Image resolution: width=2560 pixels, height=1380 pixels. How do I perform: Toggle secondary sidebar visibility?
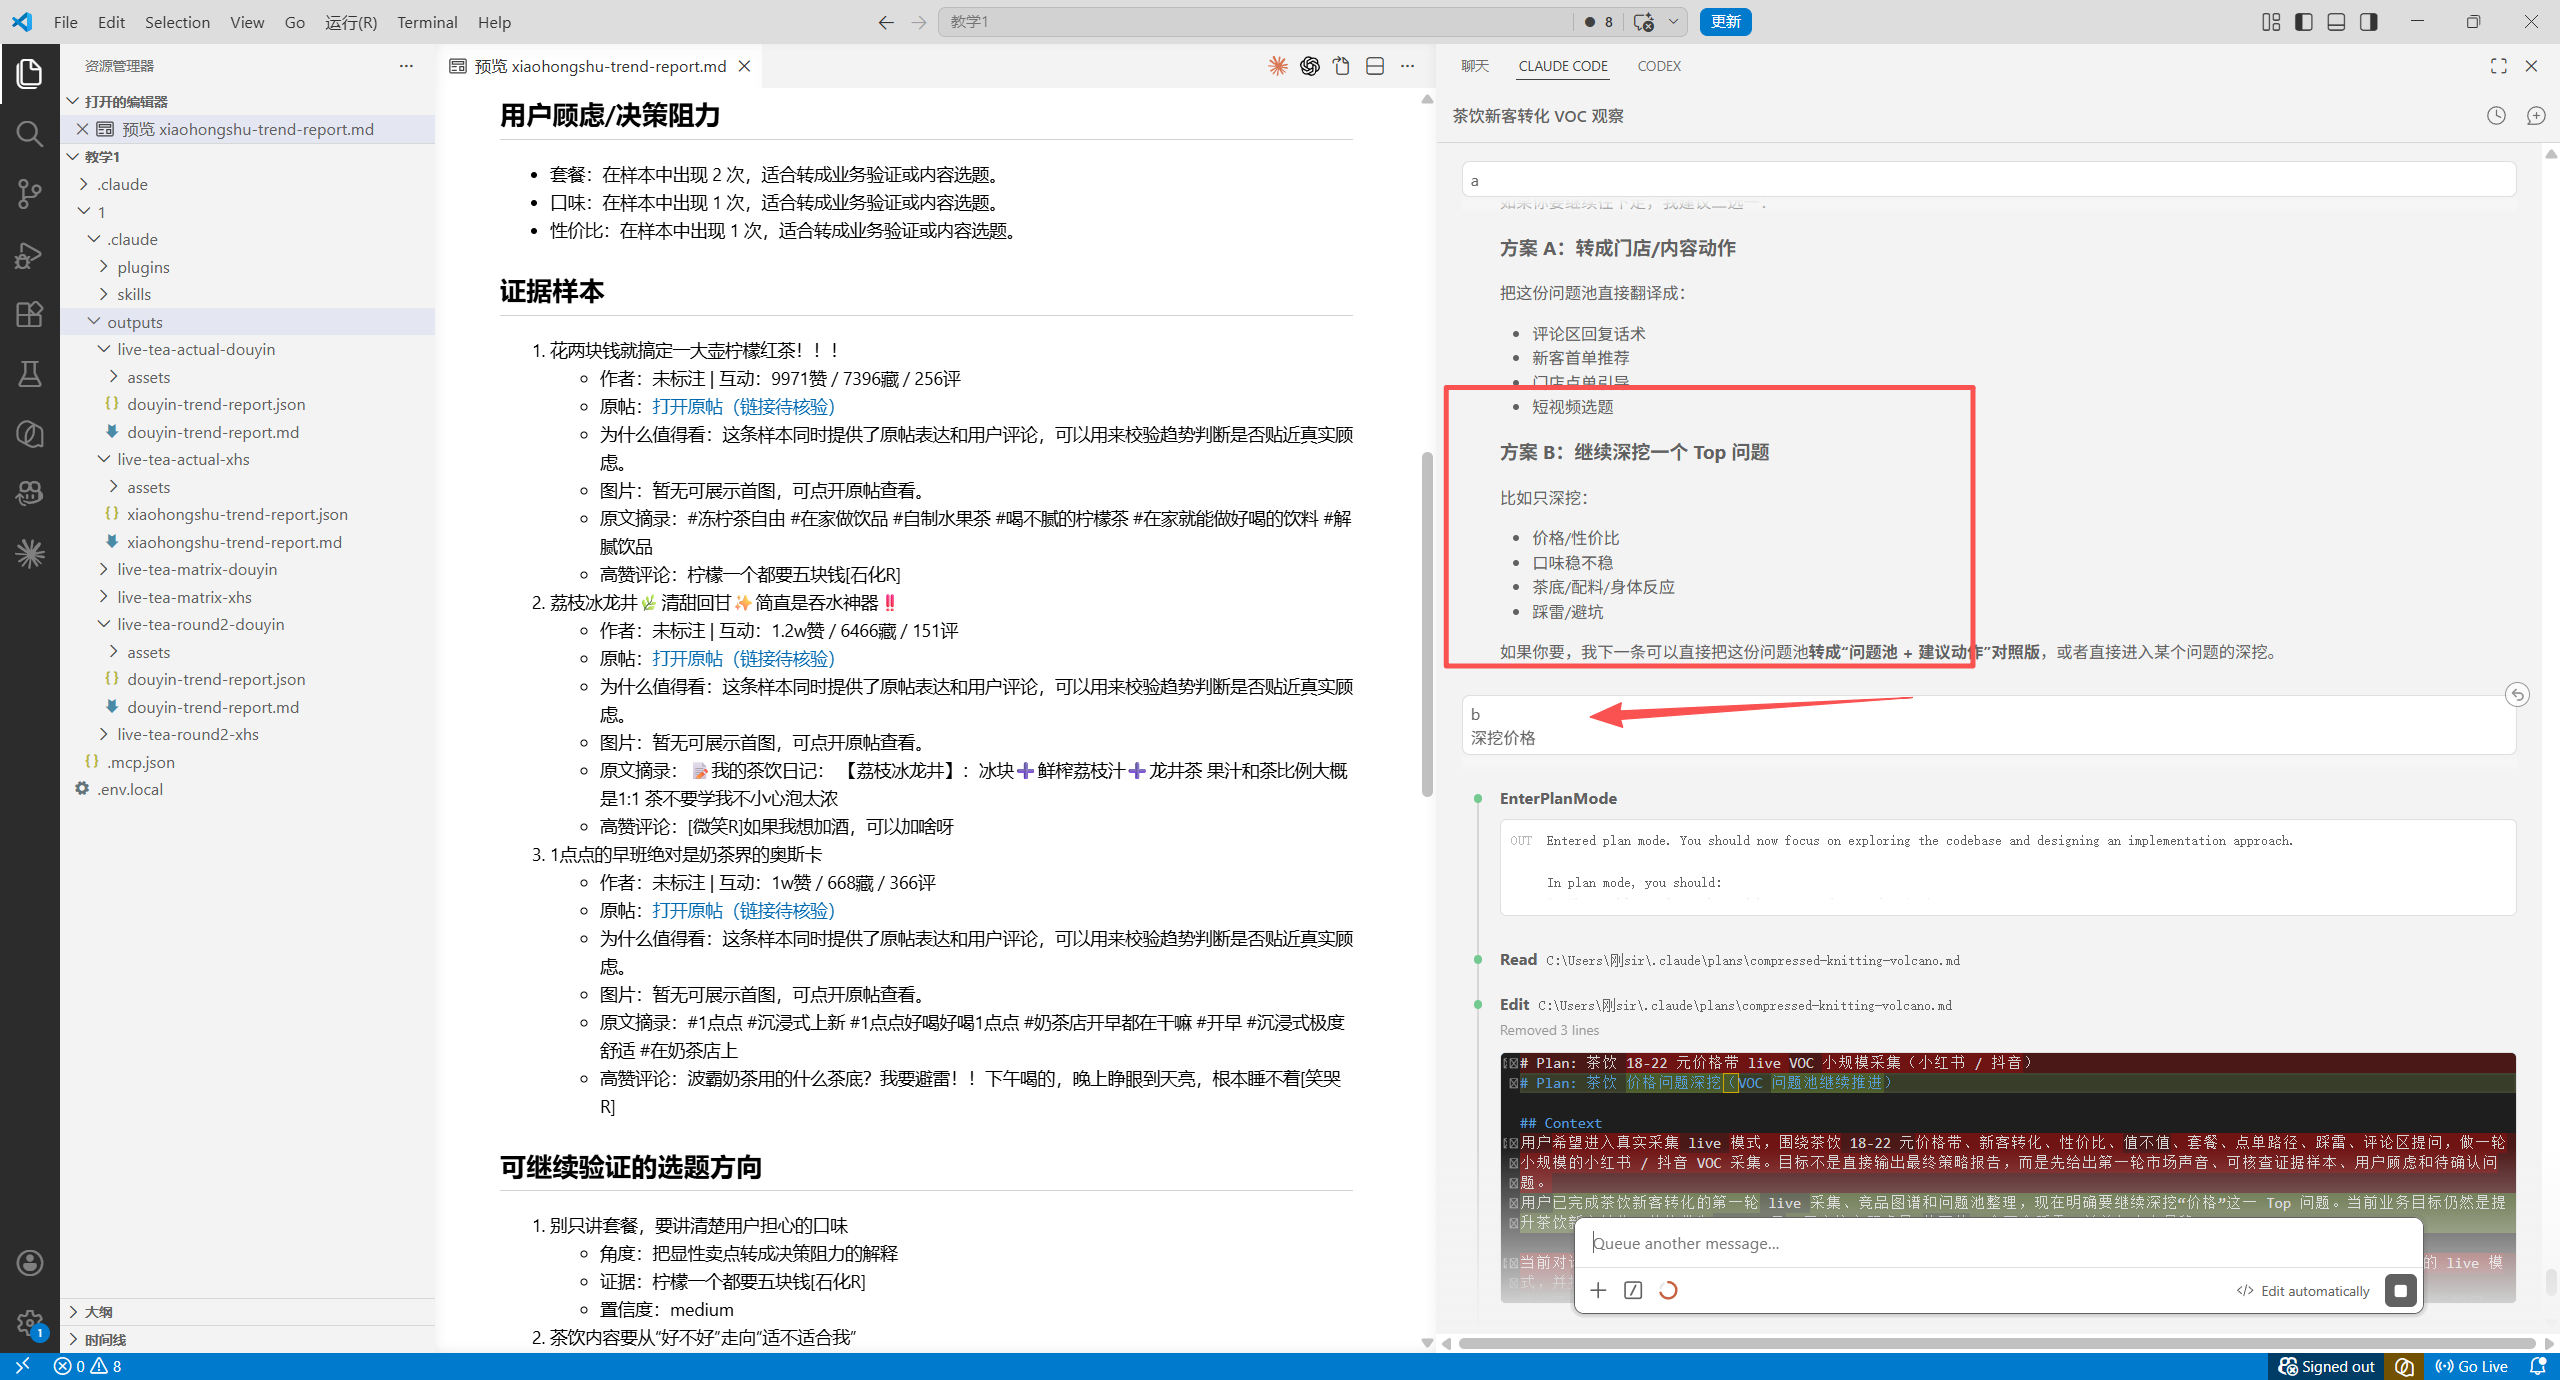[x=2369, y=22]
